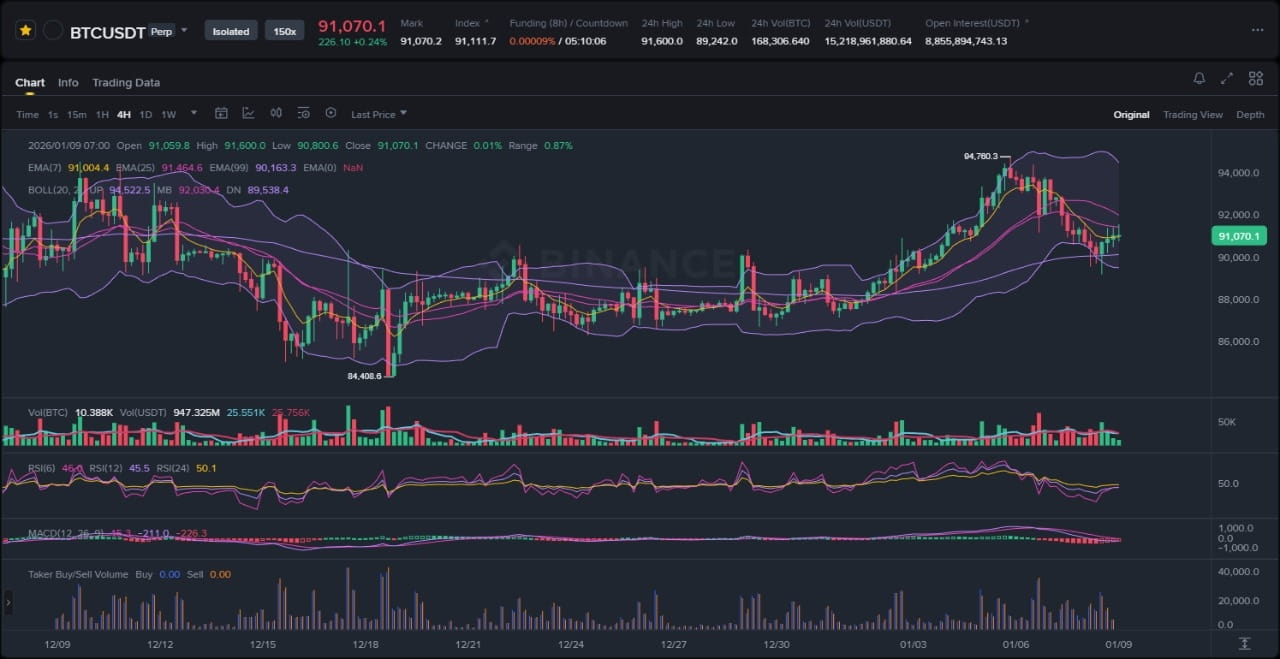Click the favorite star icon for BTCUSDT
1280x659 pixels.
click(25, 31)
